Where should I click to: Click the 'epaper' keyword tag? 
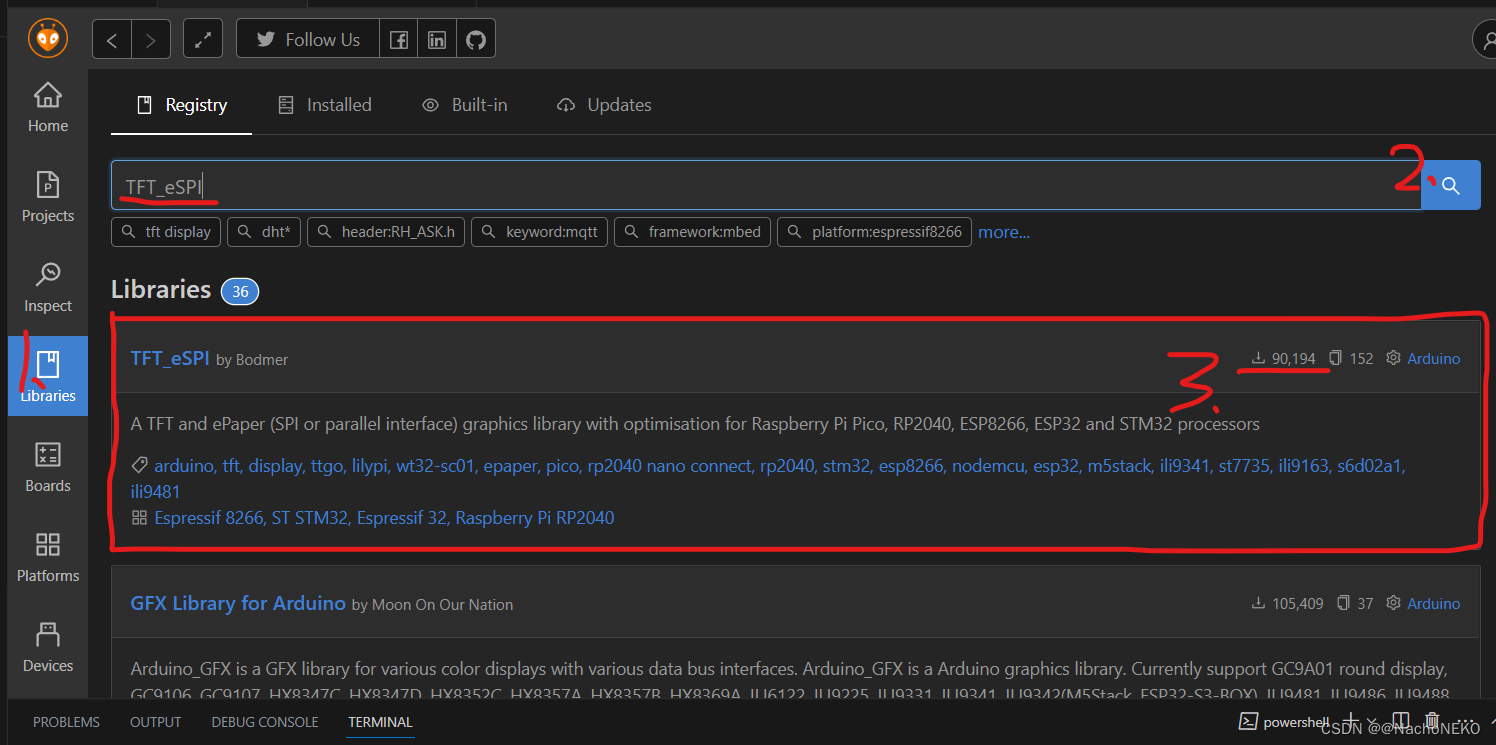click(510, 466)
